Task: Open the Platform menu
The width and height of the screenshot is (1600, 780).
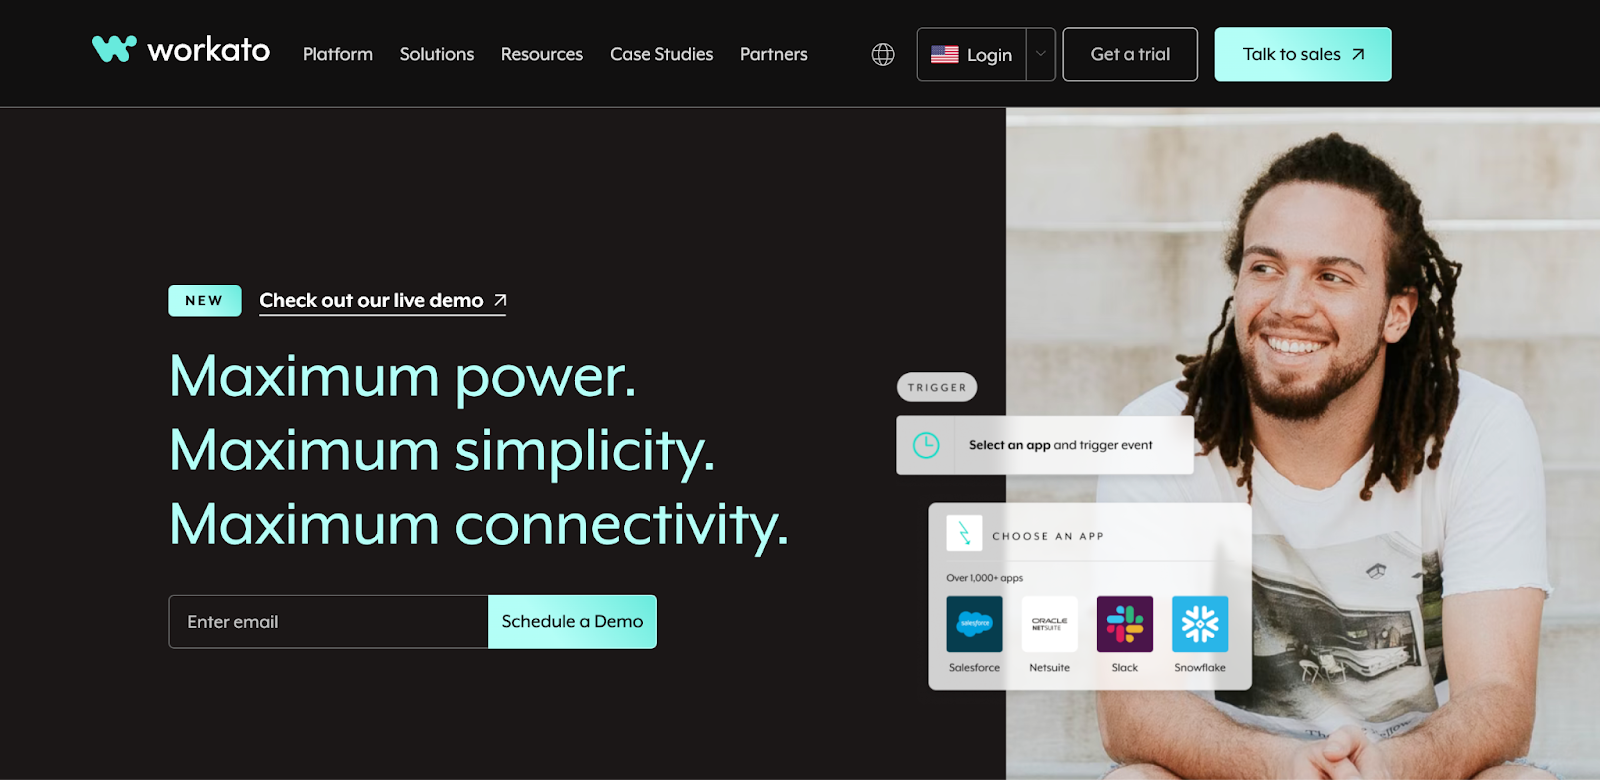Action: coord(338,54)
